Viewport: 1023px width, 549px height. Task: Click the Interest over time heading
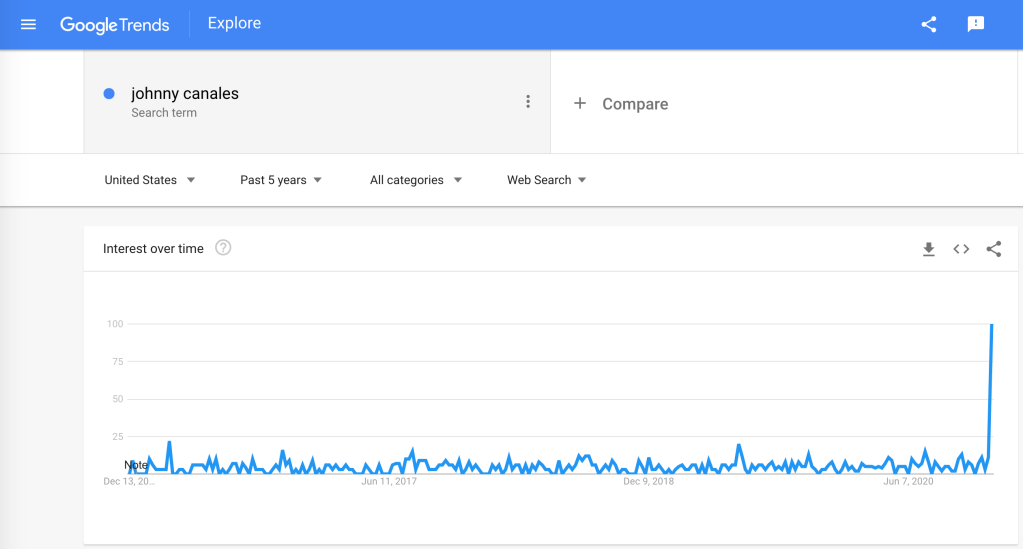pos(153,249)
